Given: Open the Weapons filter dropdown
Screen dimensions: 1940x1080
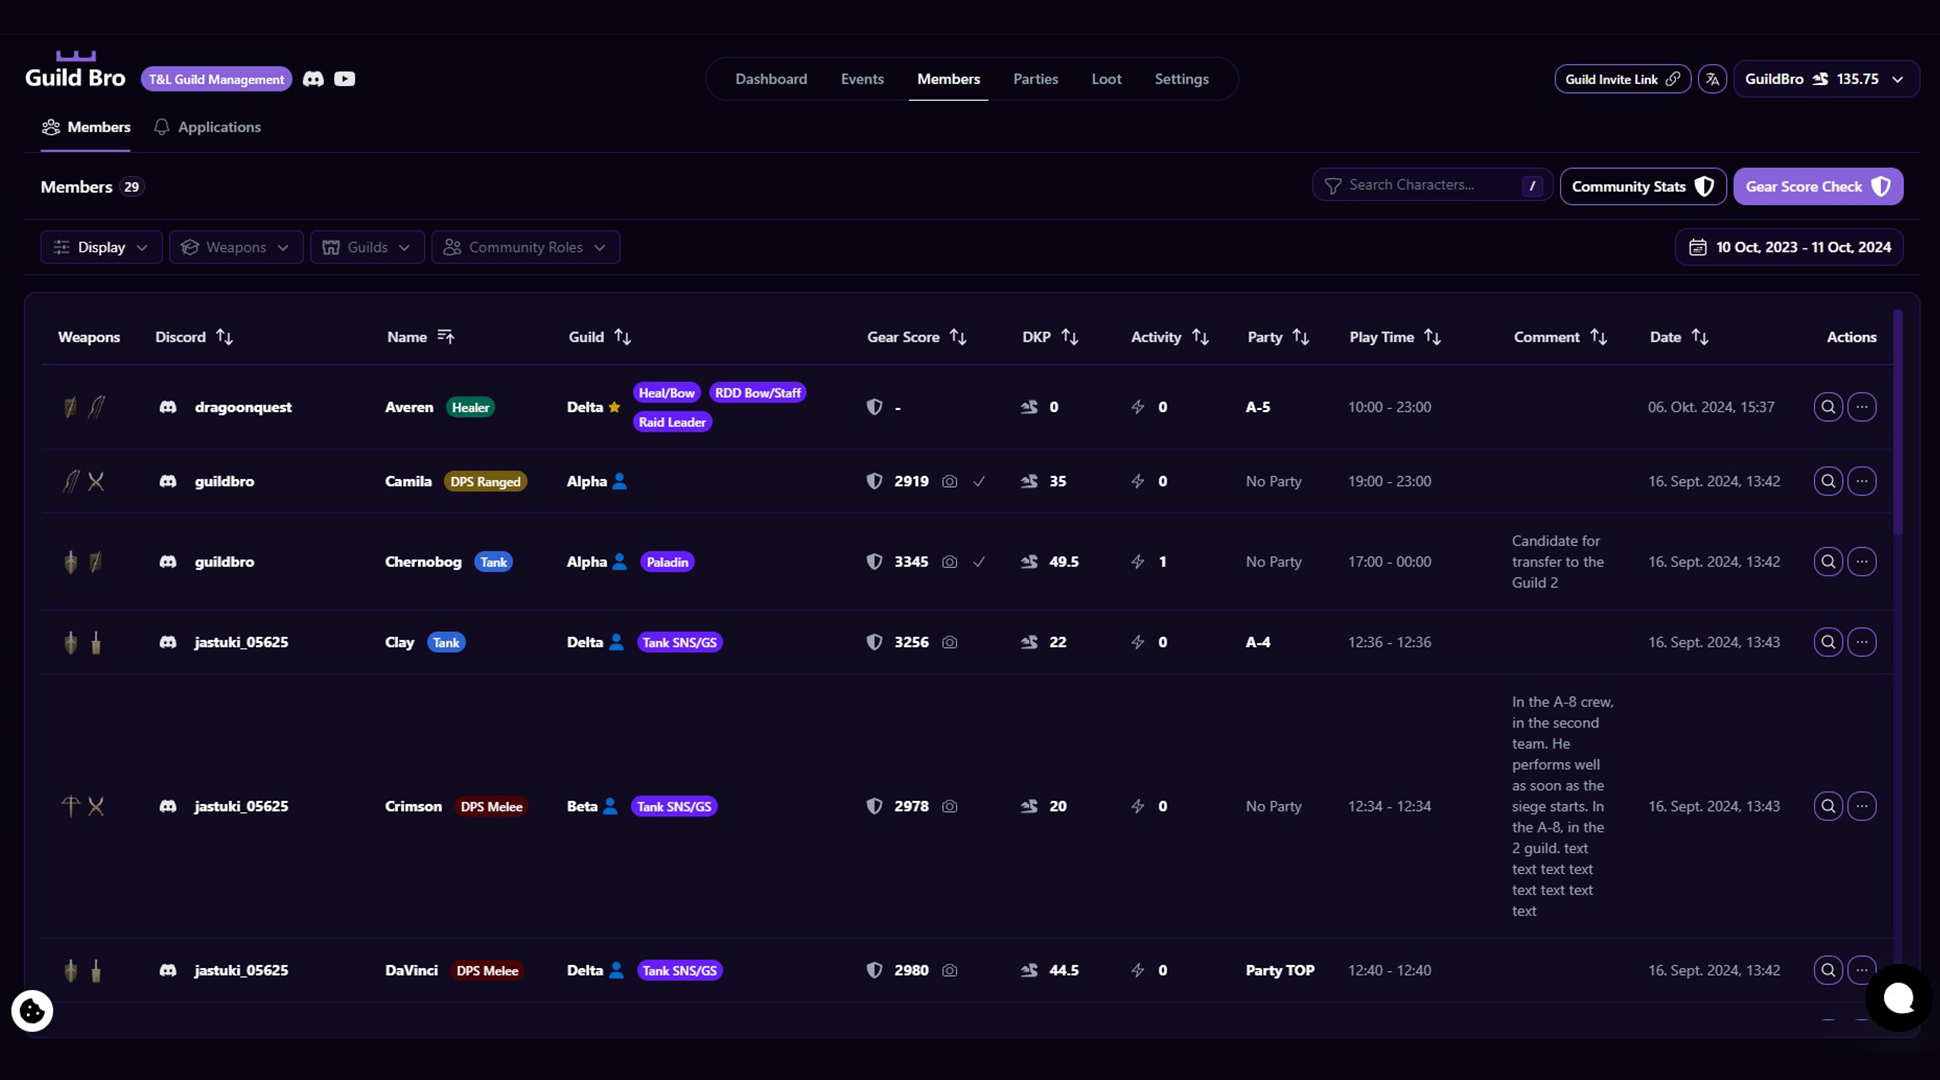Looking at the screenshot, I should click(236, 247).
